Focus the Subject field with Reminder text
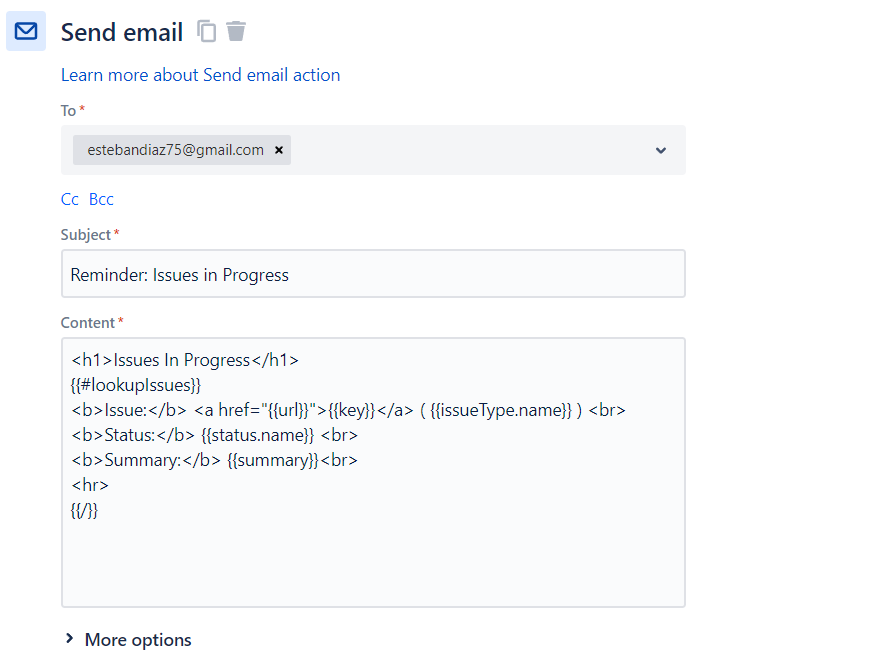The image size is (871, 659). pos(372,274)
